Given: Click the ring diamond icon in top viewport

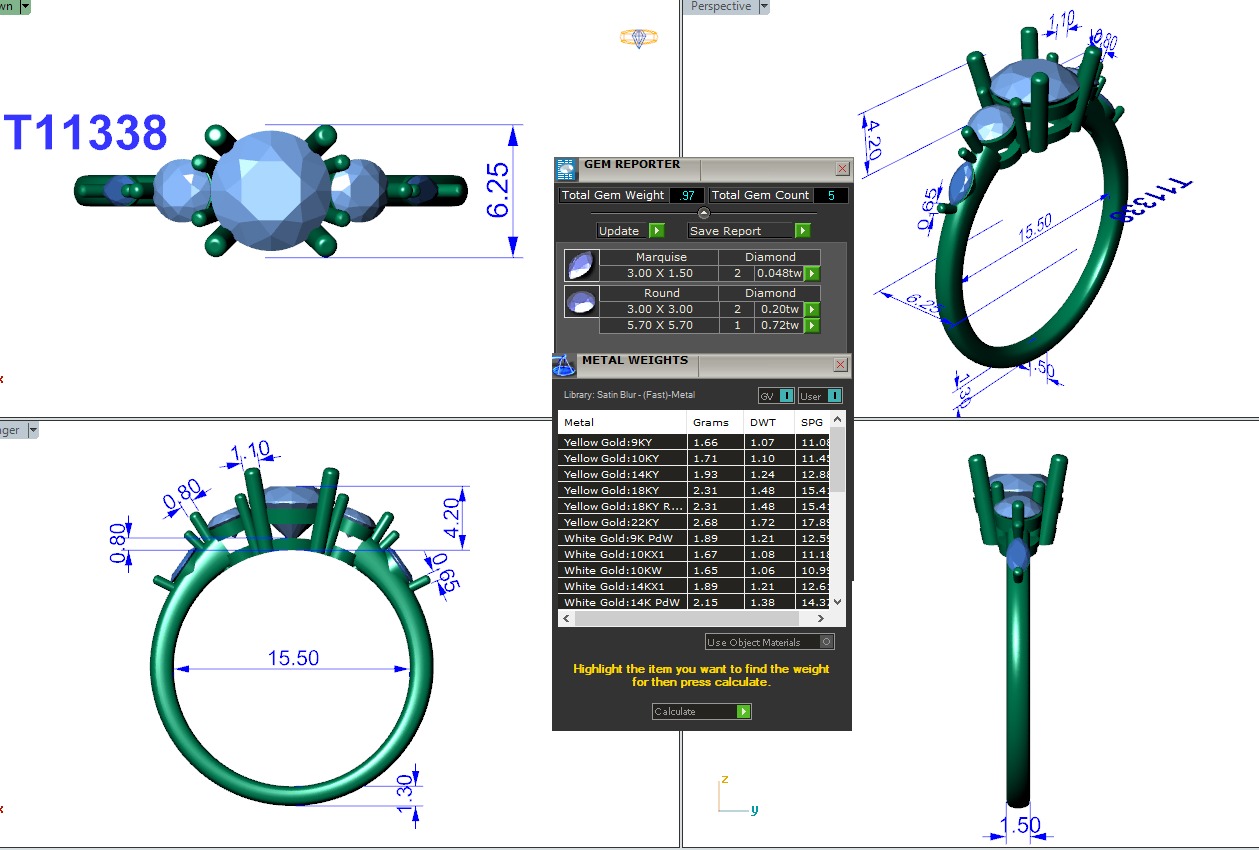Looking at the screenshot, I should point(638,39).
